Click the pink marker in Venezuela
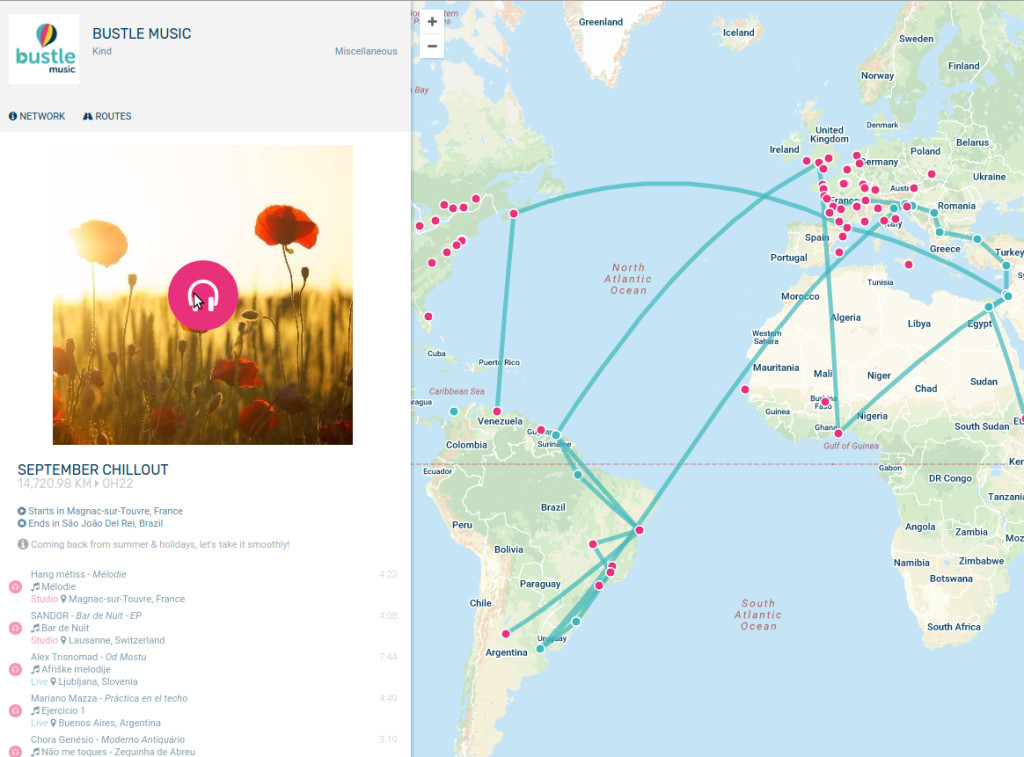This screenshot has height=757, width=1024. [497, 411]
